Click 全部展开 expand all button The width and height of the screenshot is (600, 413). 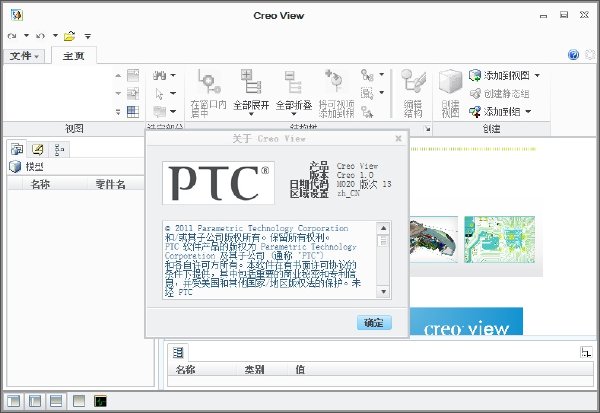click(251, 93)
